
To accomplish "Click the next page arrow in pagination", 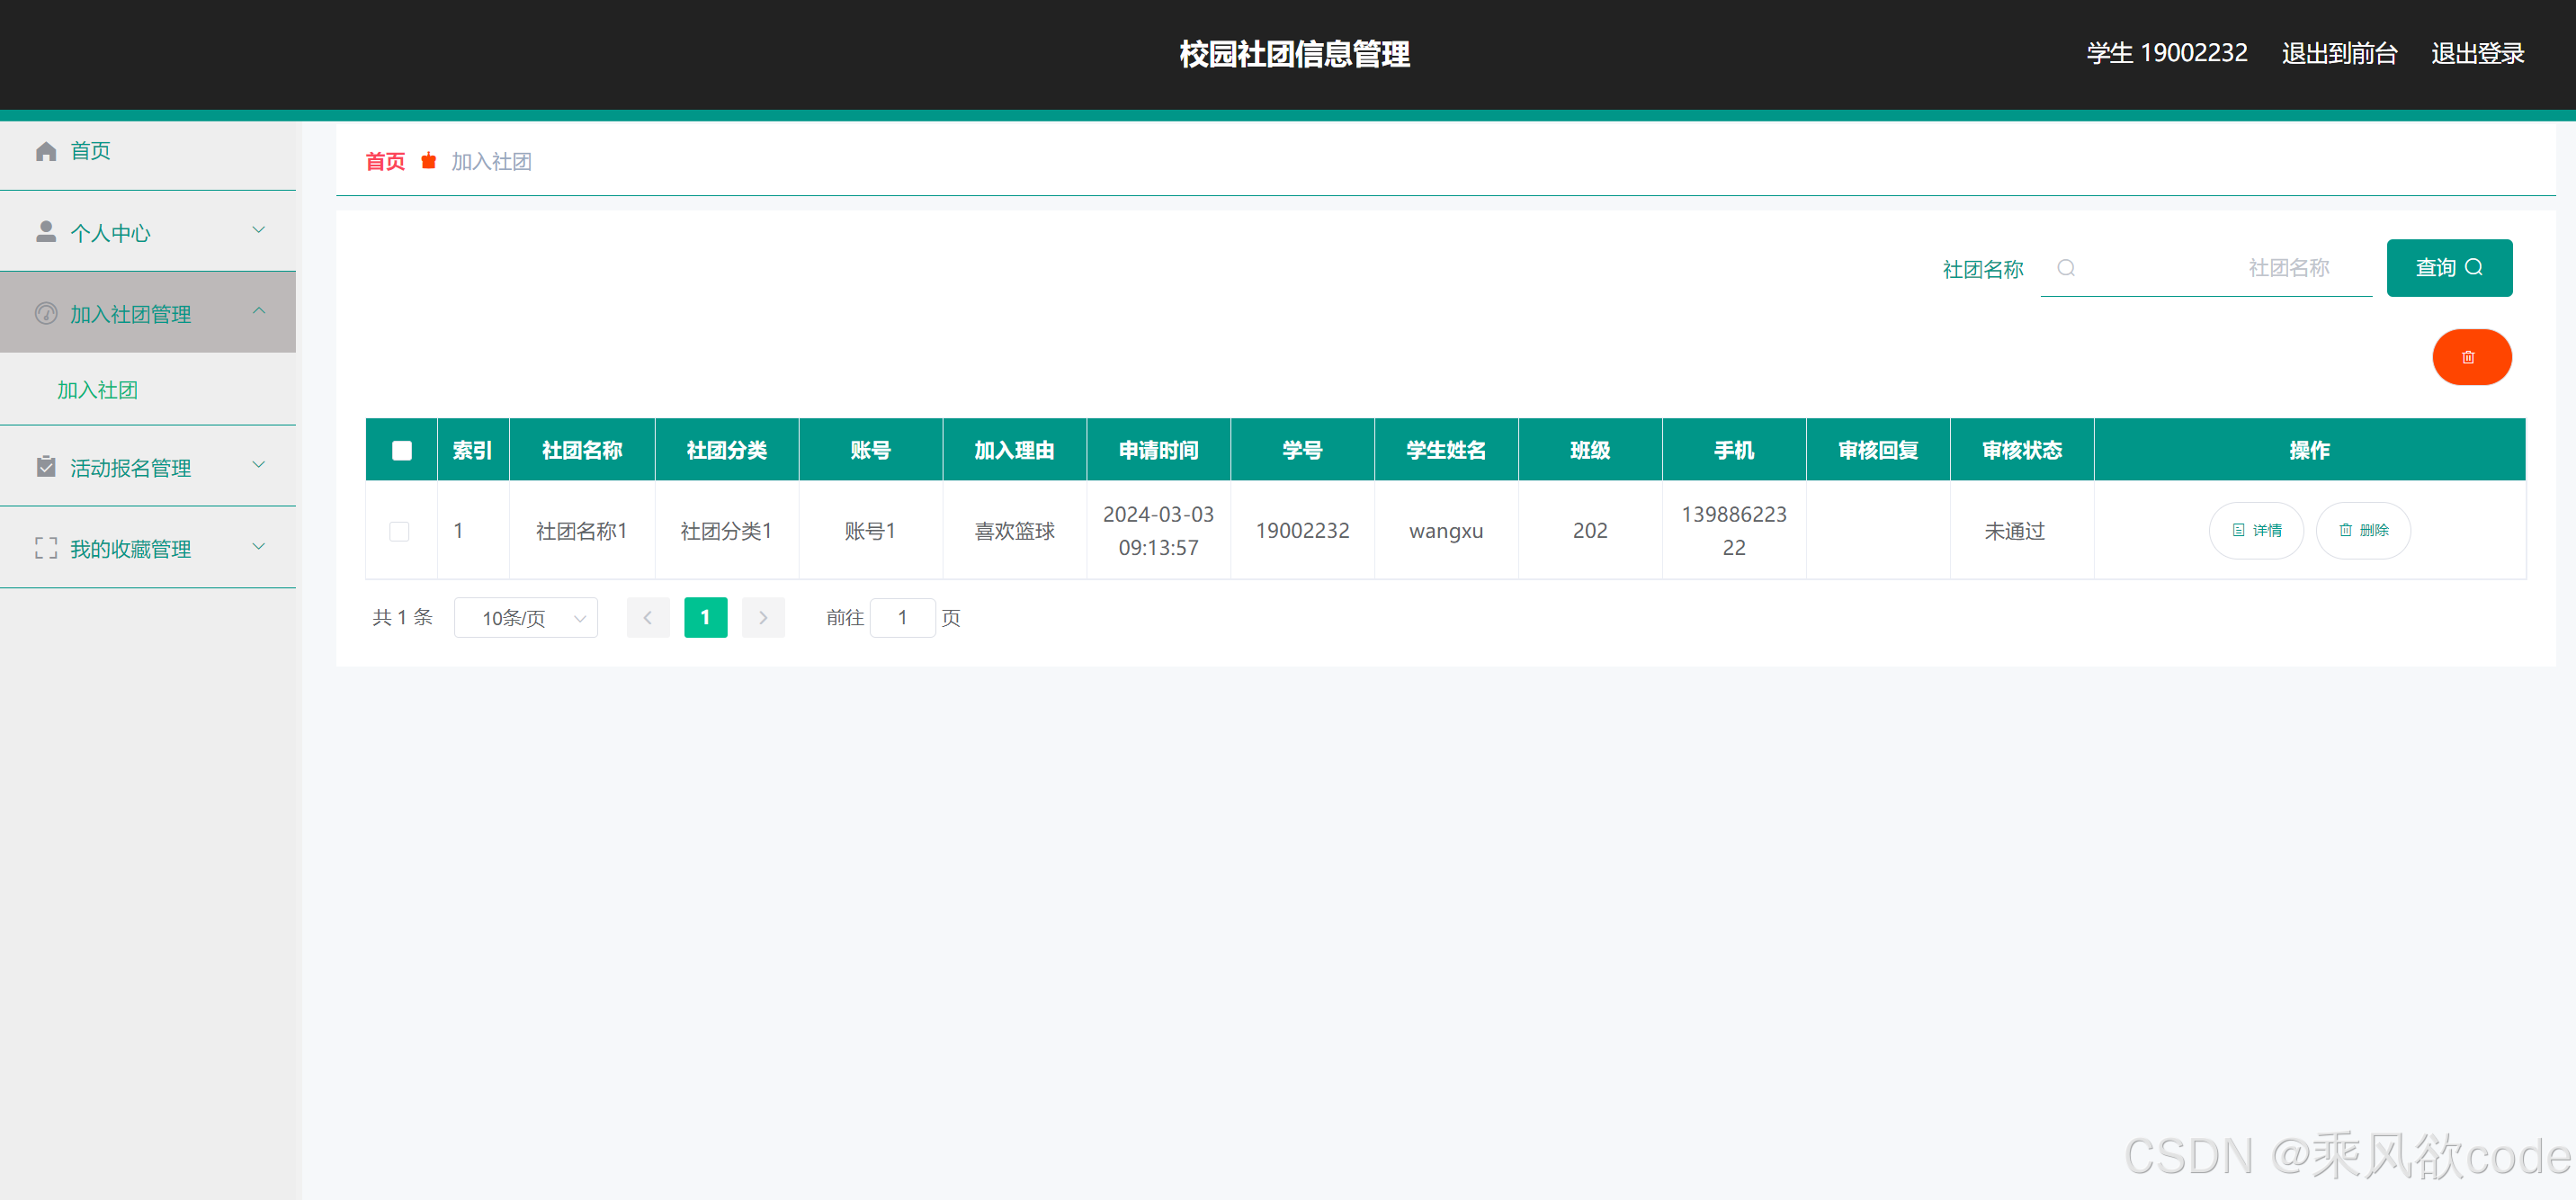I will pos(763,617).
